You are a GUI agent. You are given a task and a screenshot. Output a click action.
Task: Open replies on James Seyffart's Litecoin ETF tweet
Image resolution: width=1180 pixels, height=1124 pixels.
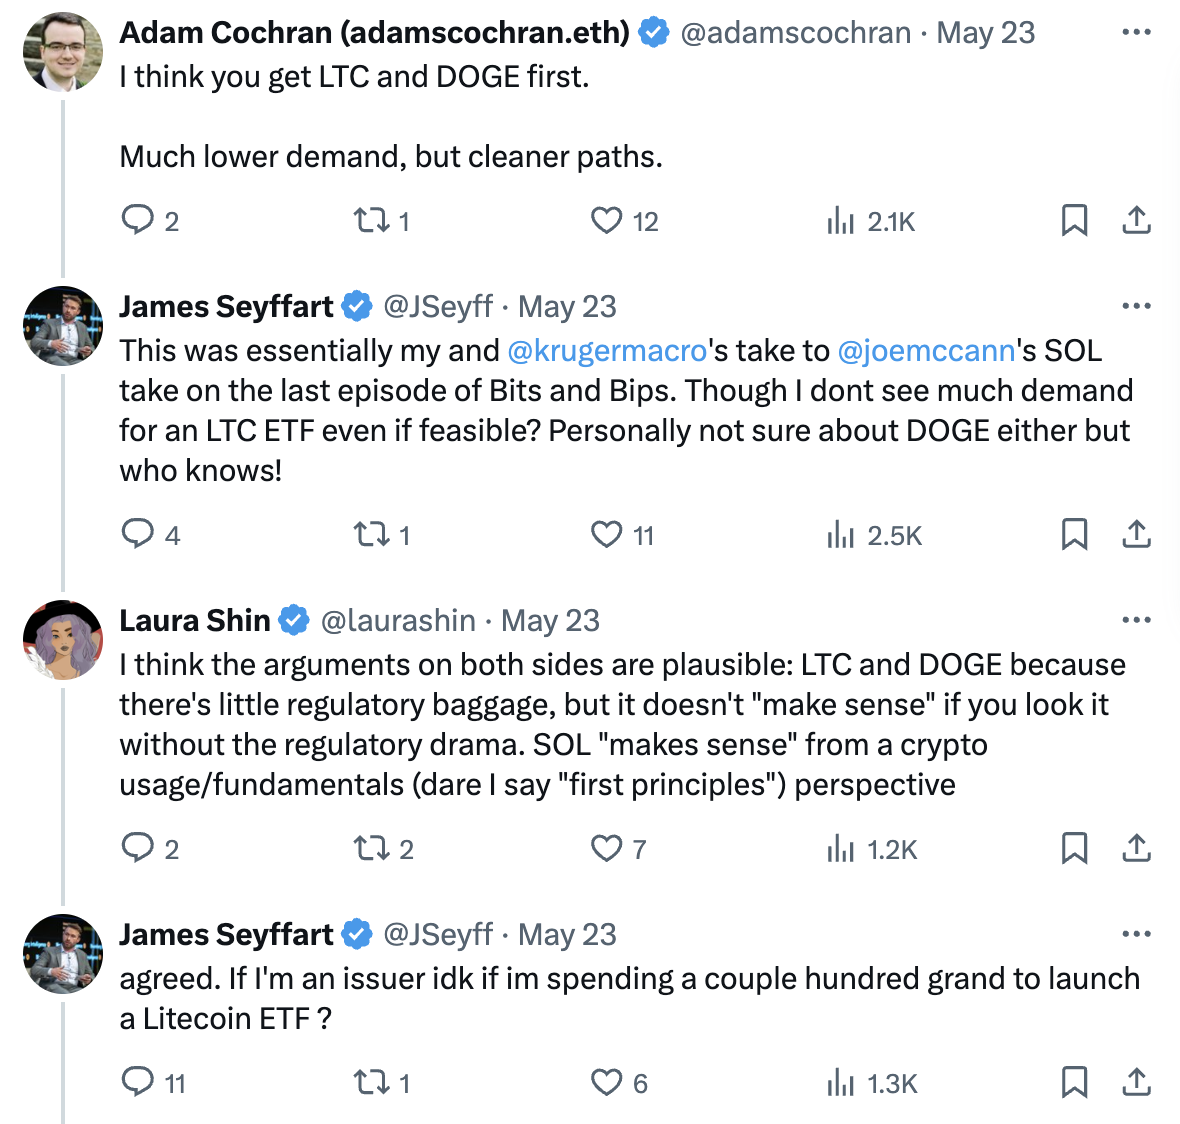pos(141,1082)
